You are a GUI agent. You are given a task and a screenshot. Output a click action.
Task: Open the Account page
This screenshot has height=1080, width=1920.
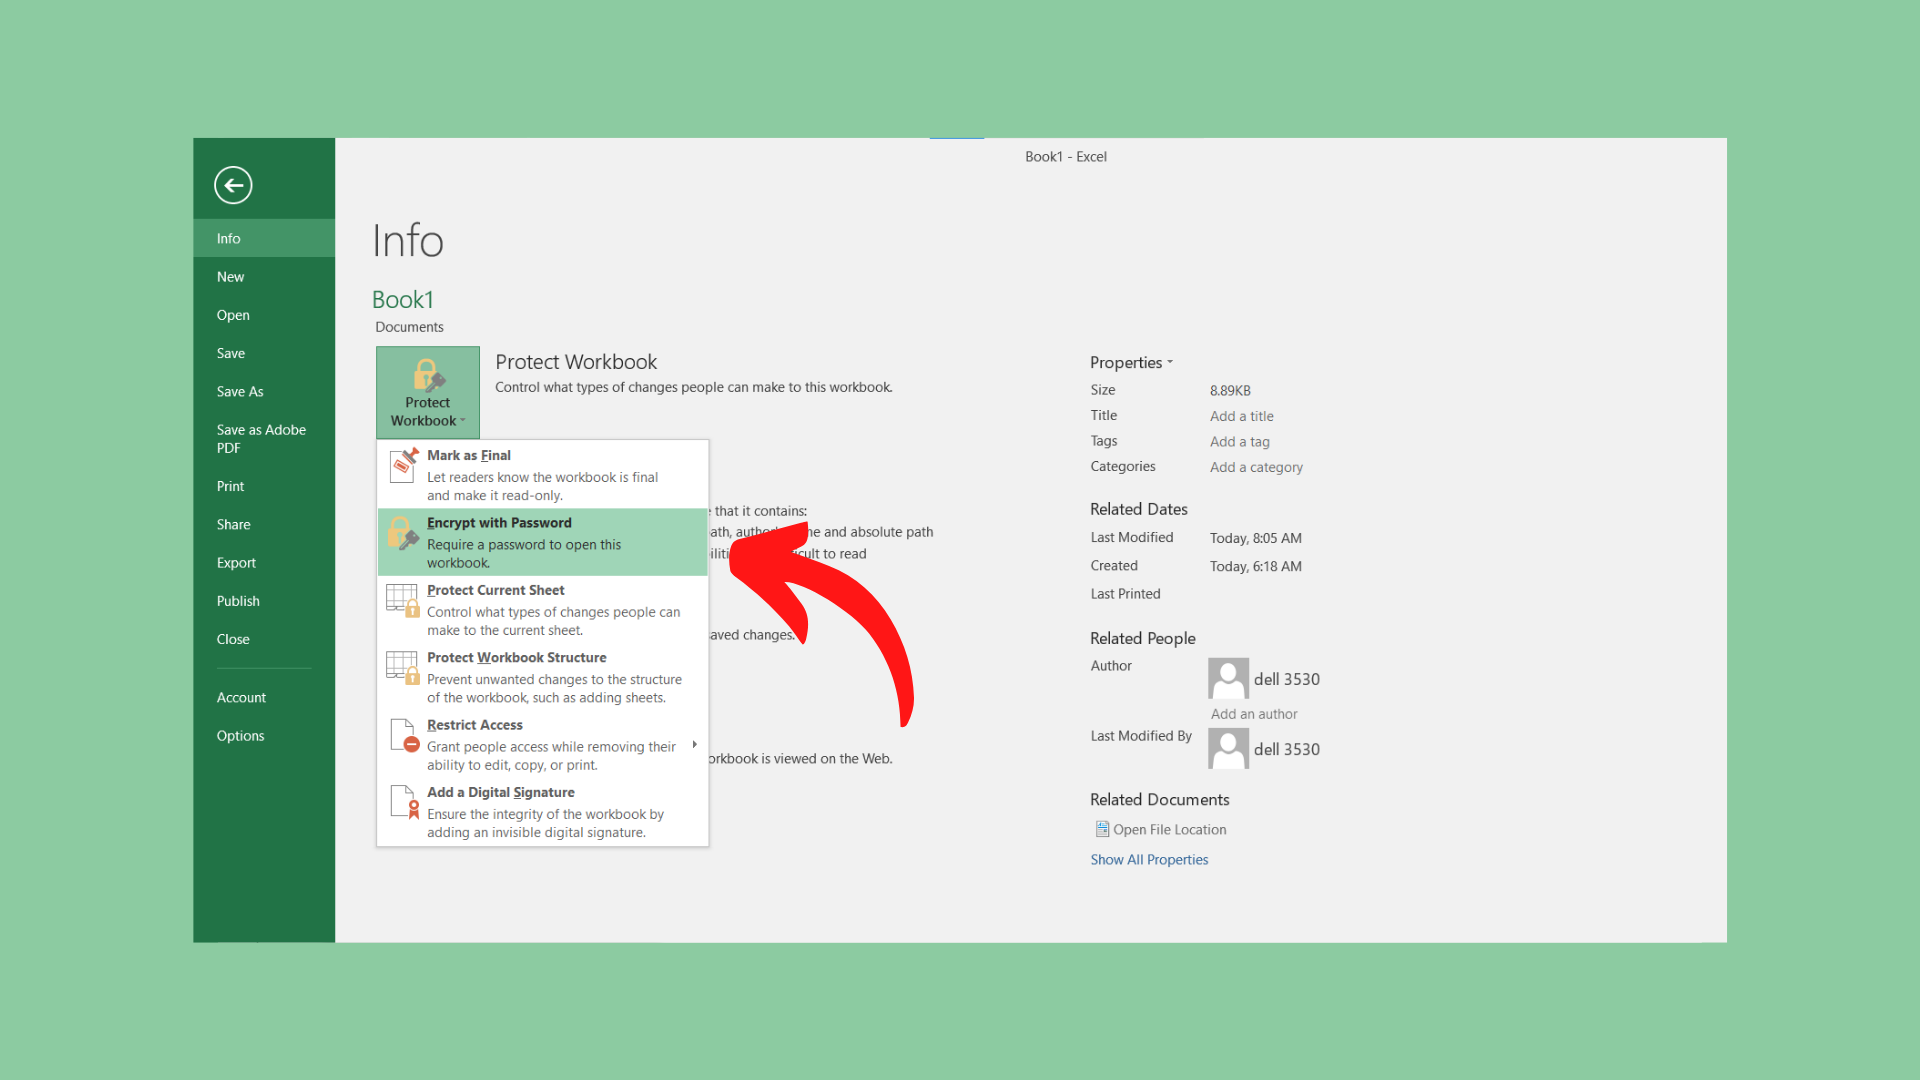(264, 698)
